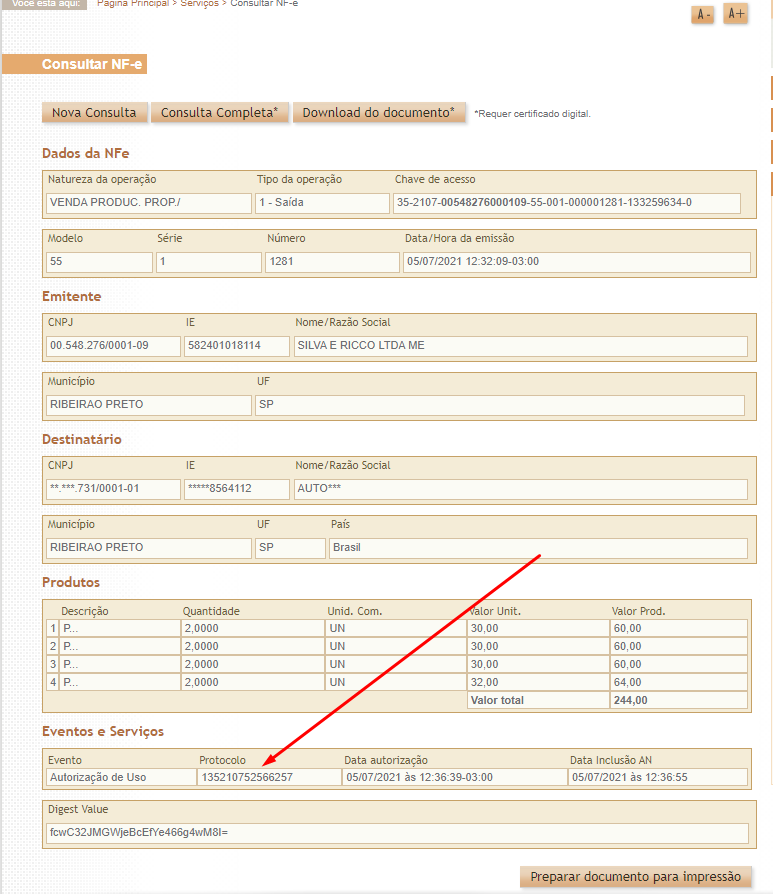Viewport: 773px width, 894px height.
Task: Click Destinatário CNPJ **.***.731/0001-01
Action: point(113,489)
